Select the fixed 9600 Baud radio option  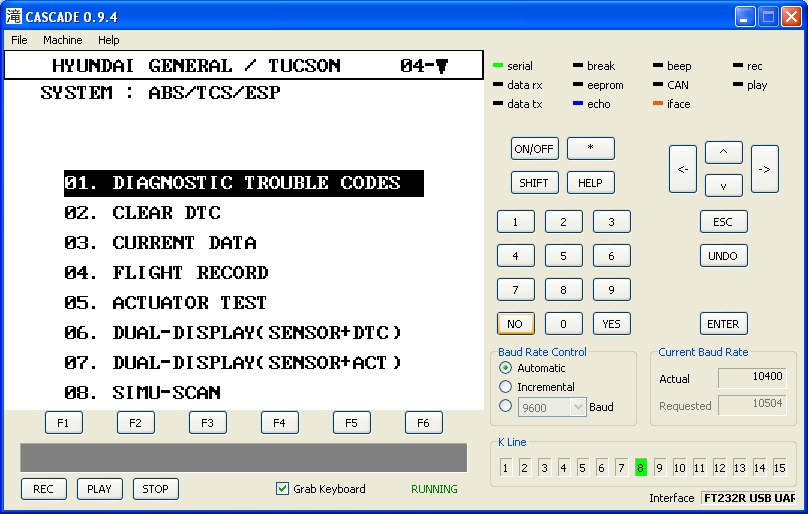coord(506,406)
